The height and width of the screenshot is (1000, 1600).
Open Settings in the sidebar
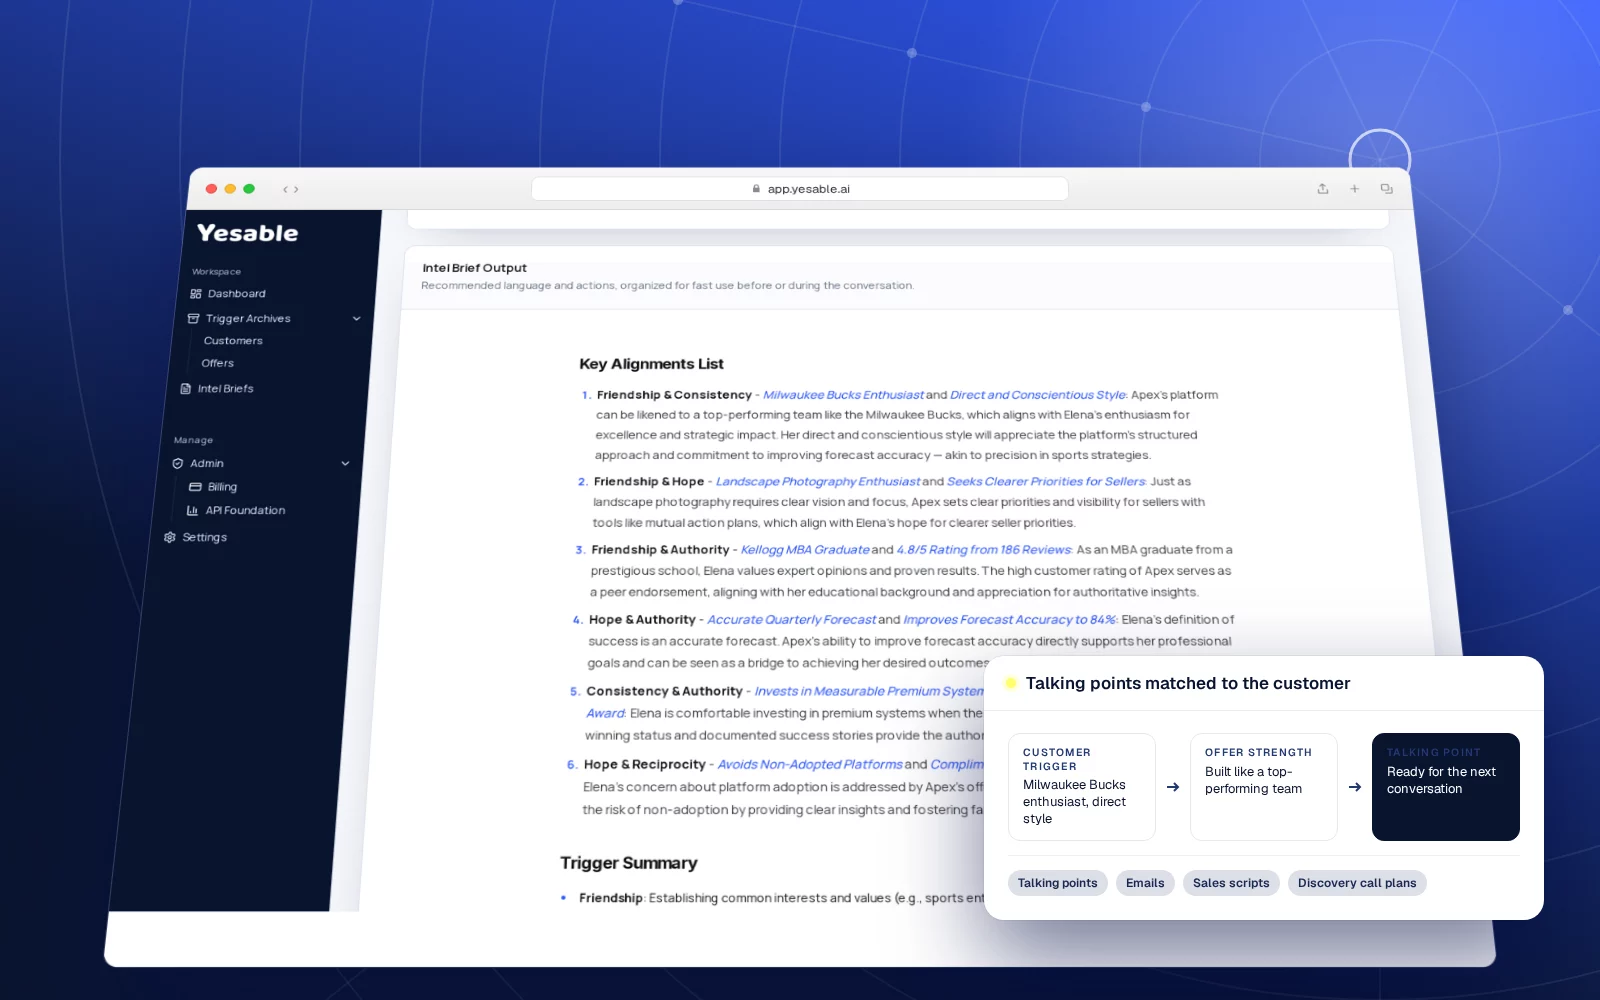[x=205, y=538]
